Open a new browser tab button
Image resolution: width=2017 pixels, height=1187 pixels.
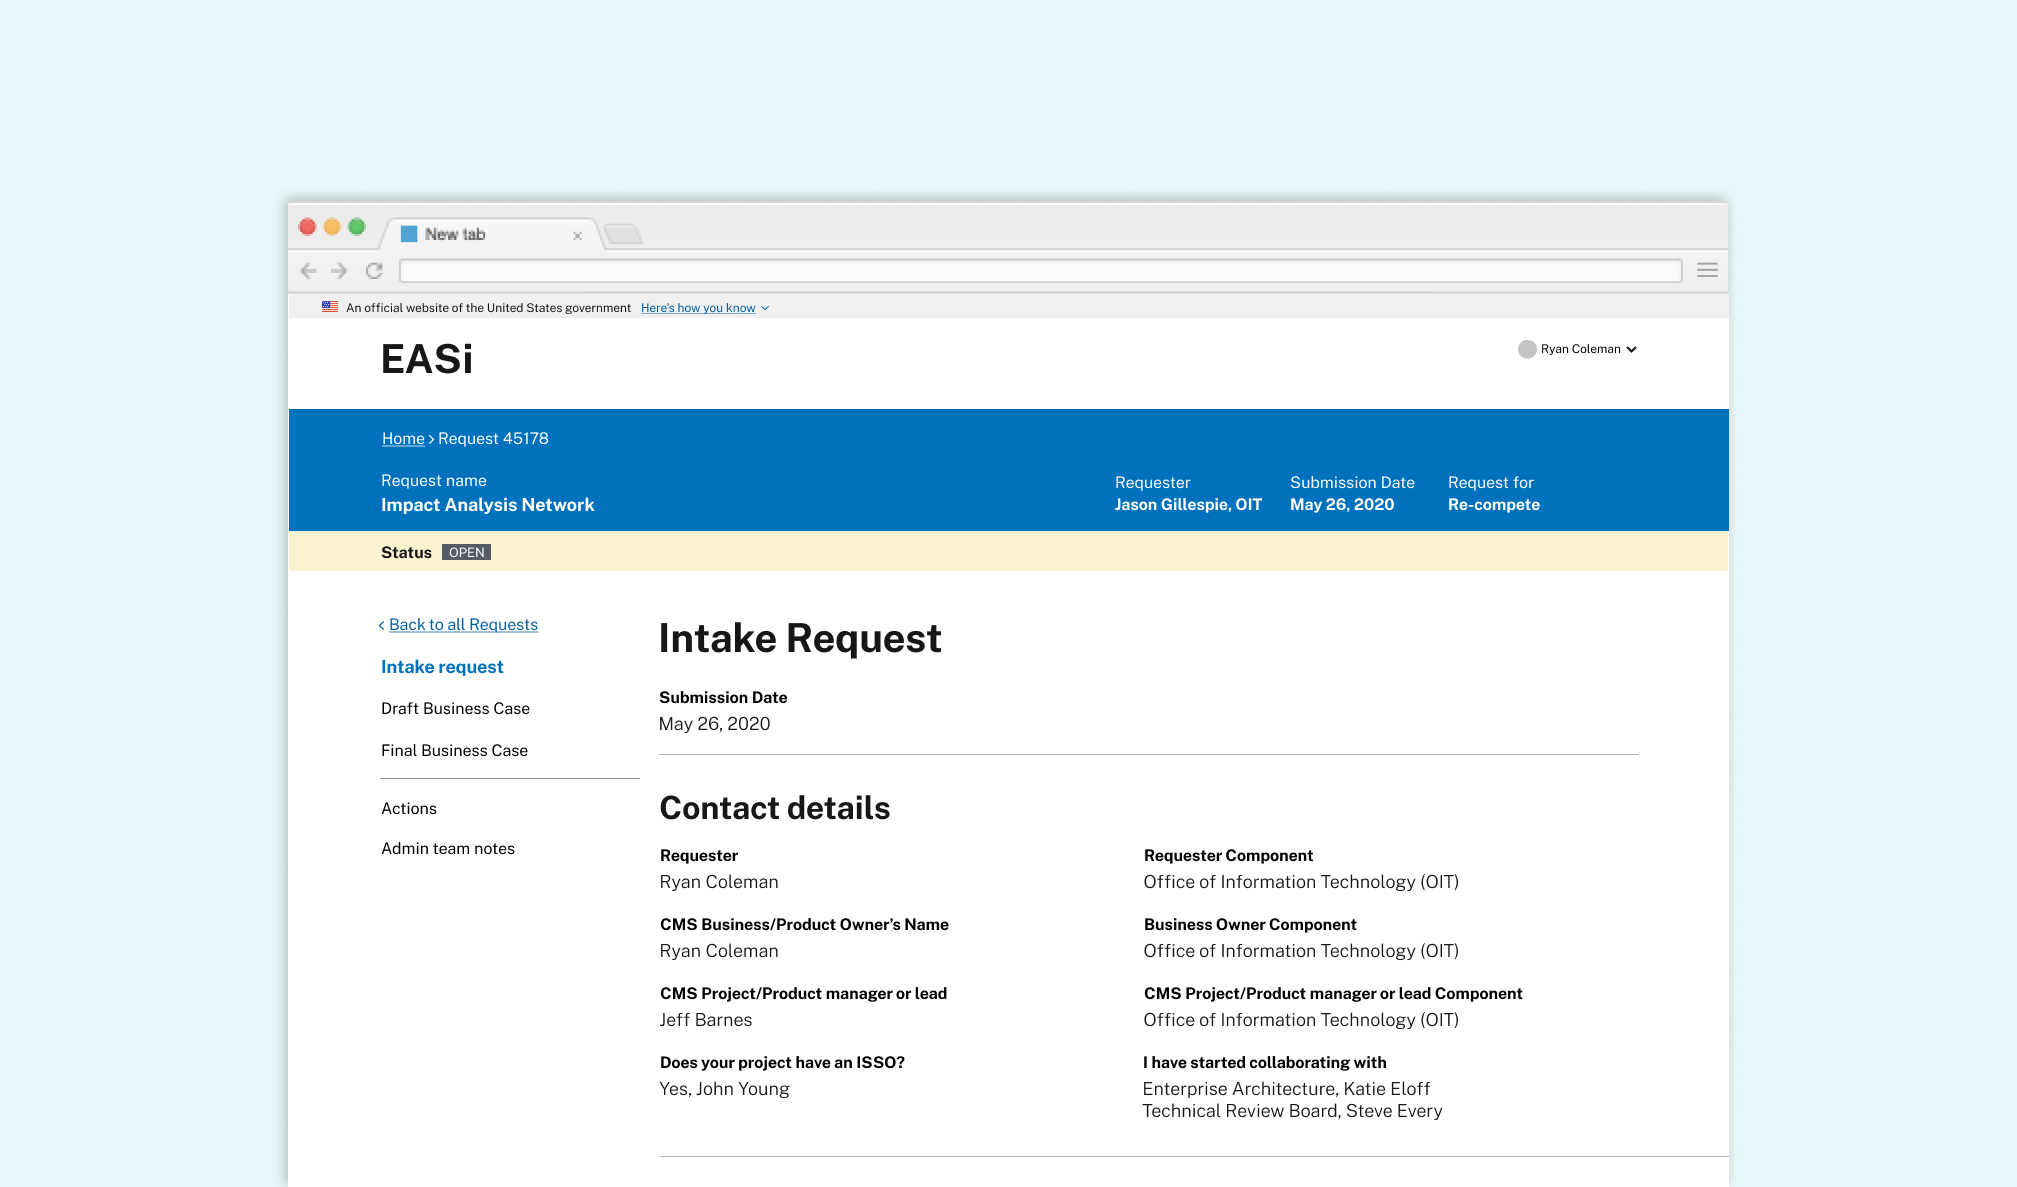click(x=623, y=234)
